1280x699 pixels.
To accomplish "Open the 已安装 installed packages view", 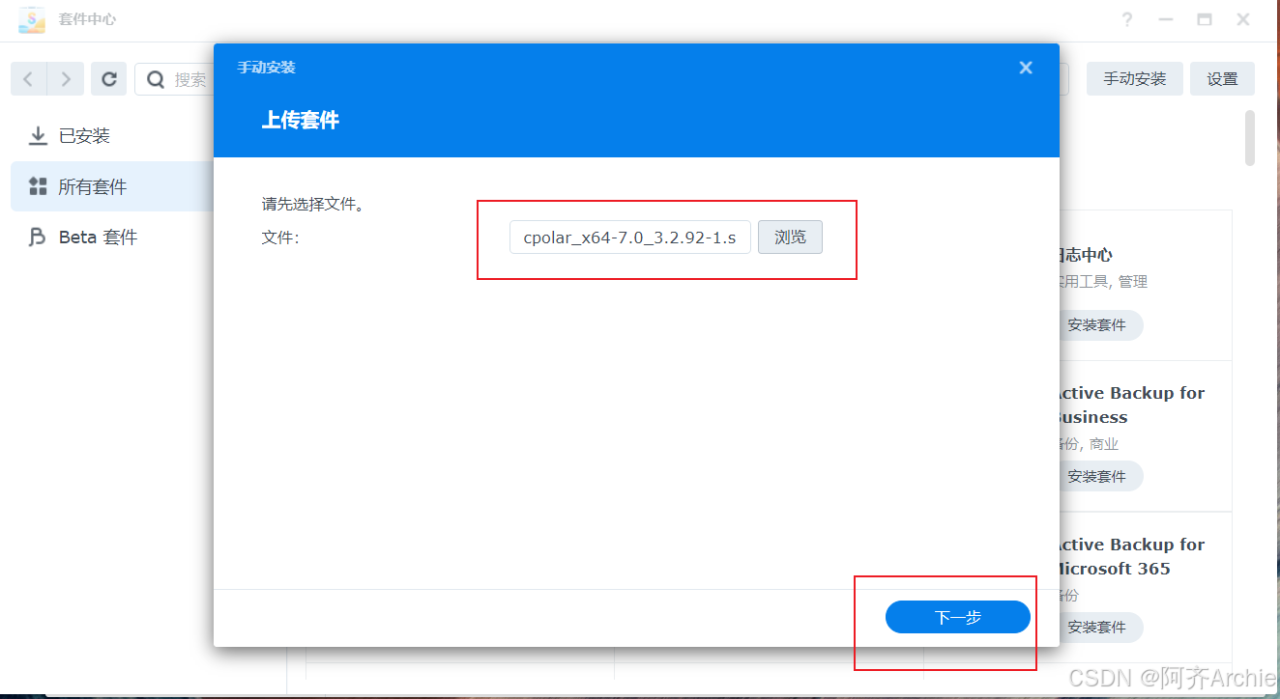I will pyautogui.click(x=85, y=135).
